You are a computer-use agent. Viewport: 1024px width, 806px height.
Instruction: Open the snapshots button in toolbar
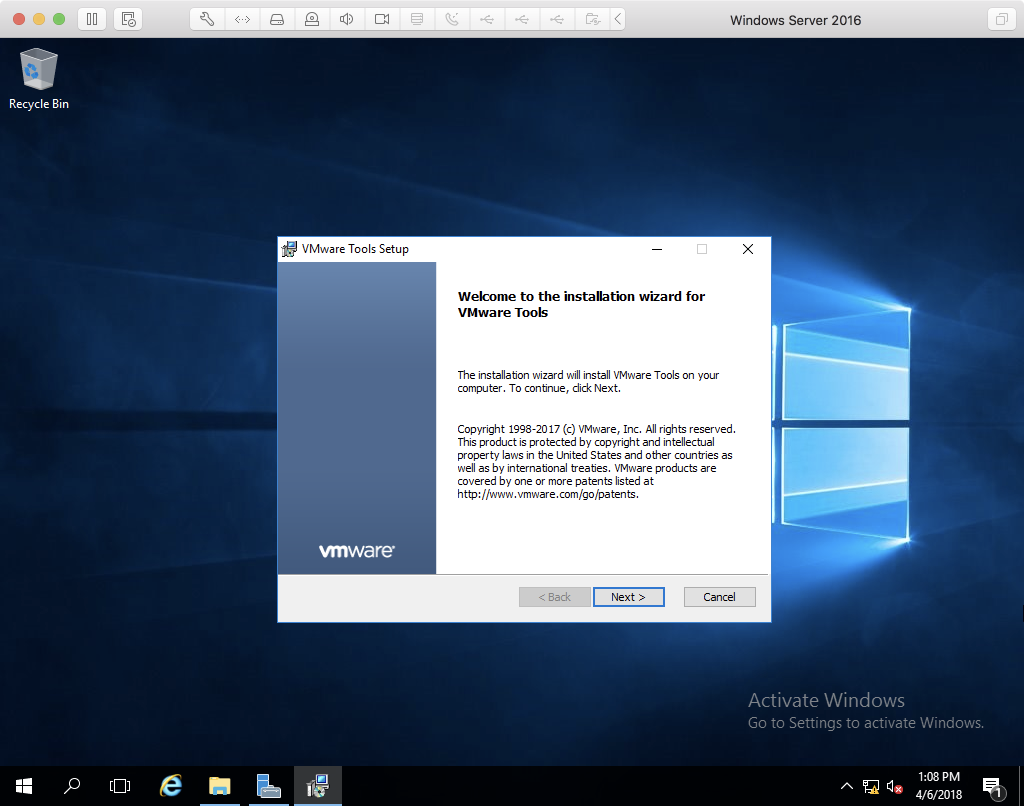128,19
